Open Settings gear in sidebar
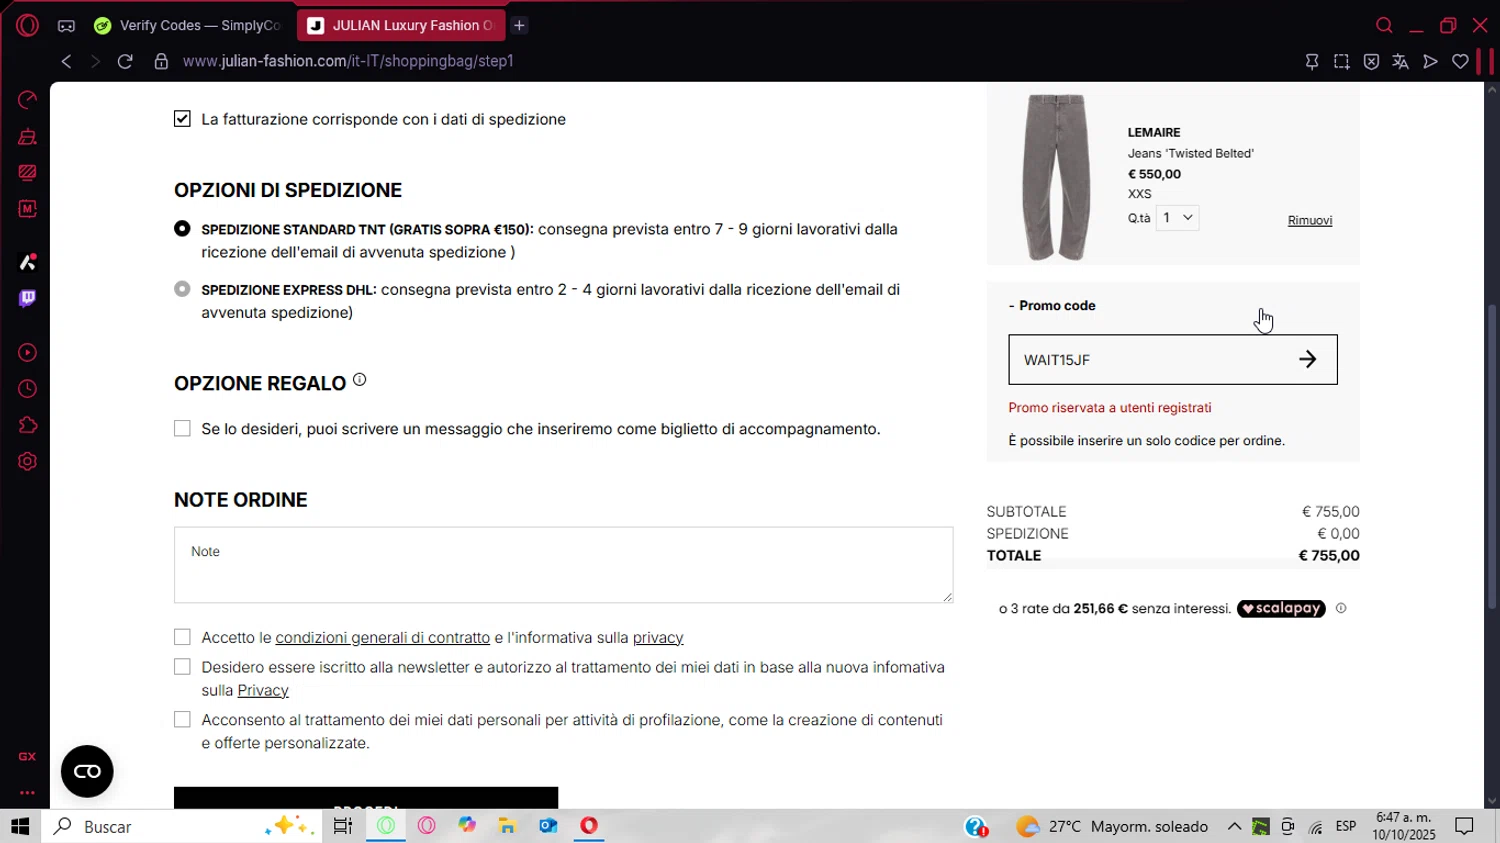The width and height of the screenshot is (1500, 843). pos(27,462)
